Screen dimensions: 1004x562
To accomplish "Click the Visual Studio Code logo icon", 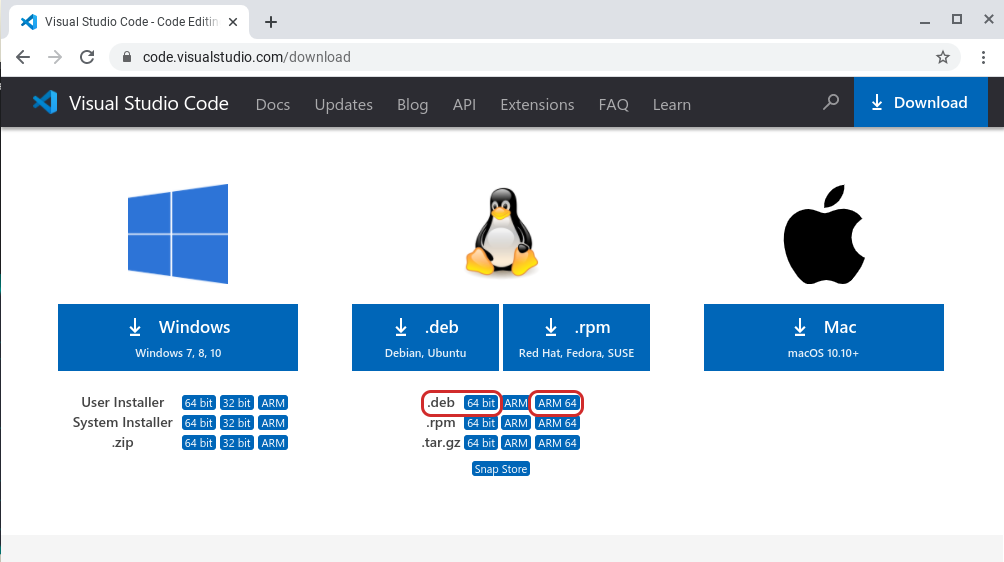I will pos(44,103).
